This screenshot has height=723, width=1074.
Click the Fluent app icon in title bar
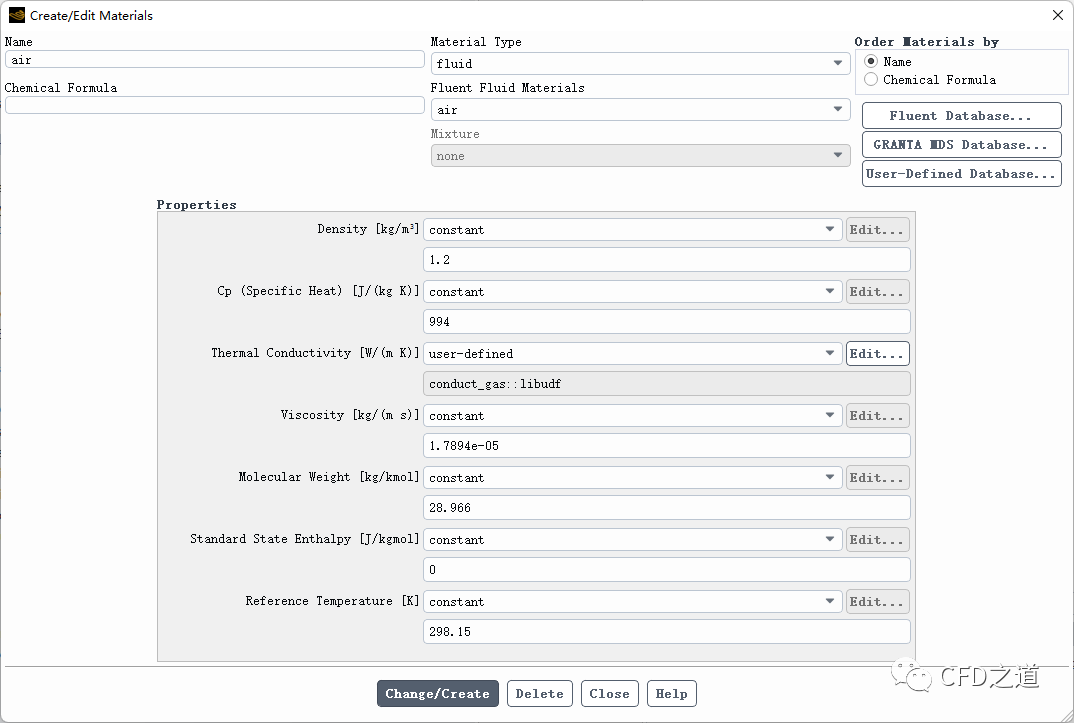click(16, 15)
